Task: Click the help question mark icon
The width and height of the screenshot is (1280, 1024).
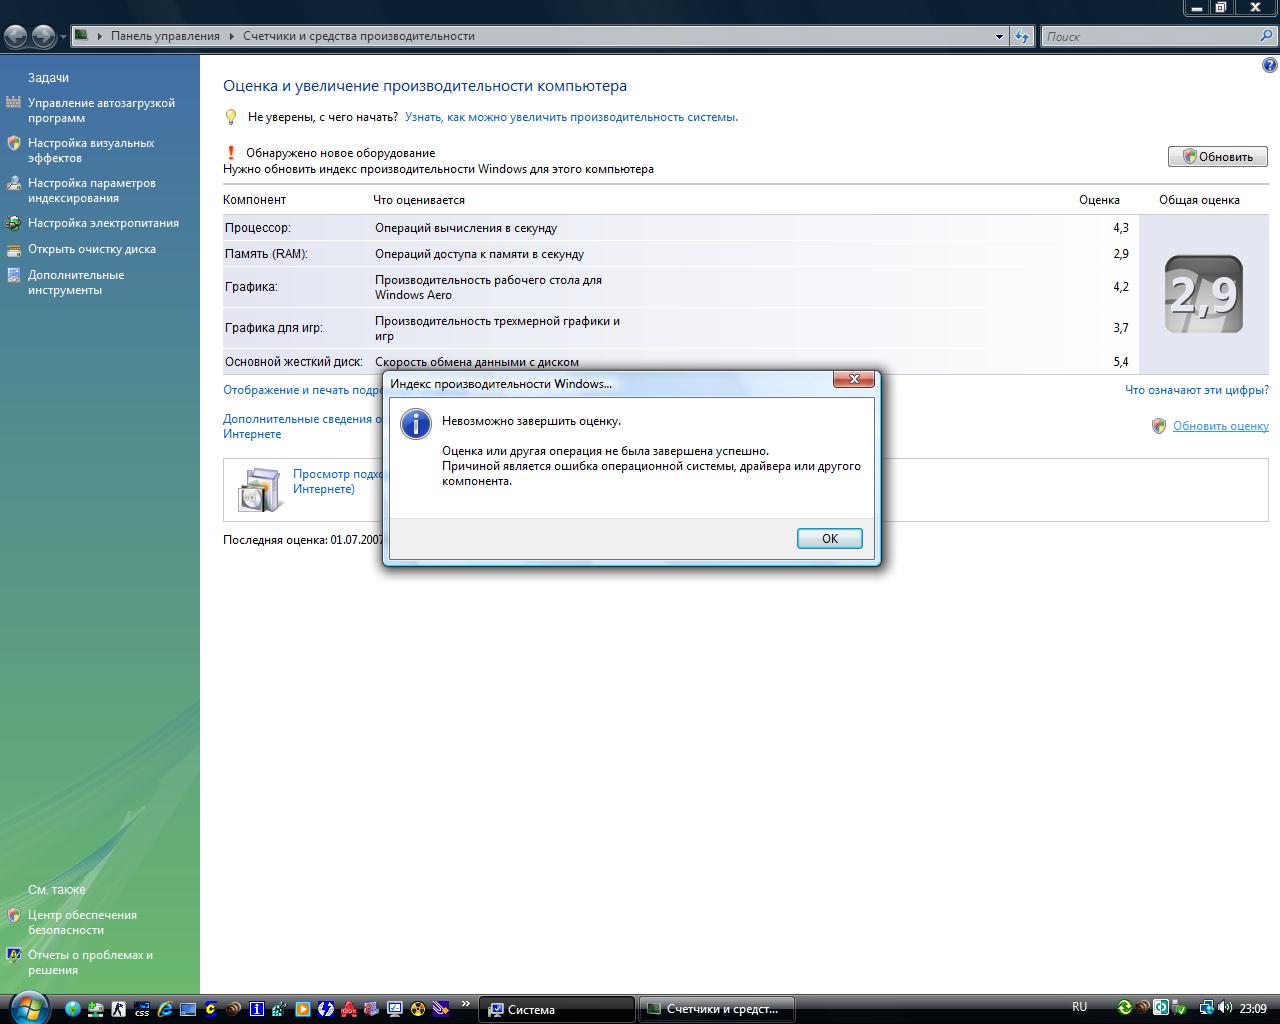Action: (1270, 66)
